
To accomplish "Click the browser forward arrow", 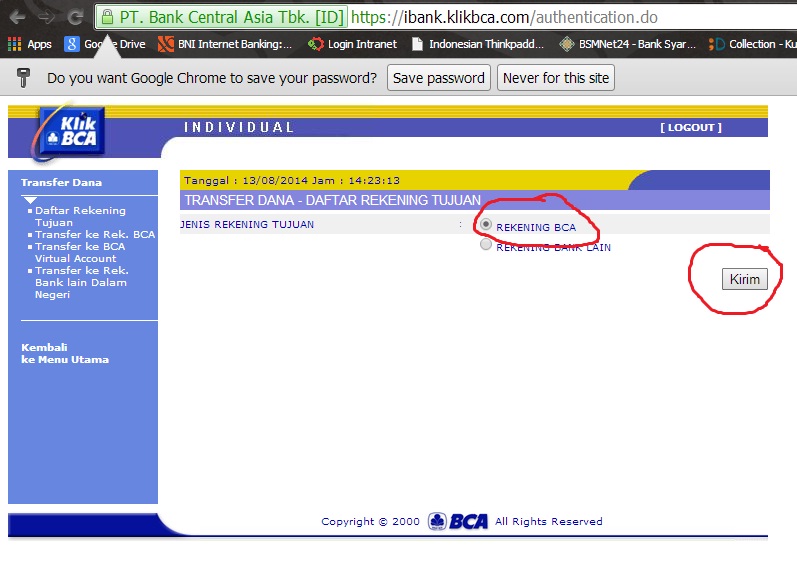I will tap(46, 17).
